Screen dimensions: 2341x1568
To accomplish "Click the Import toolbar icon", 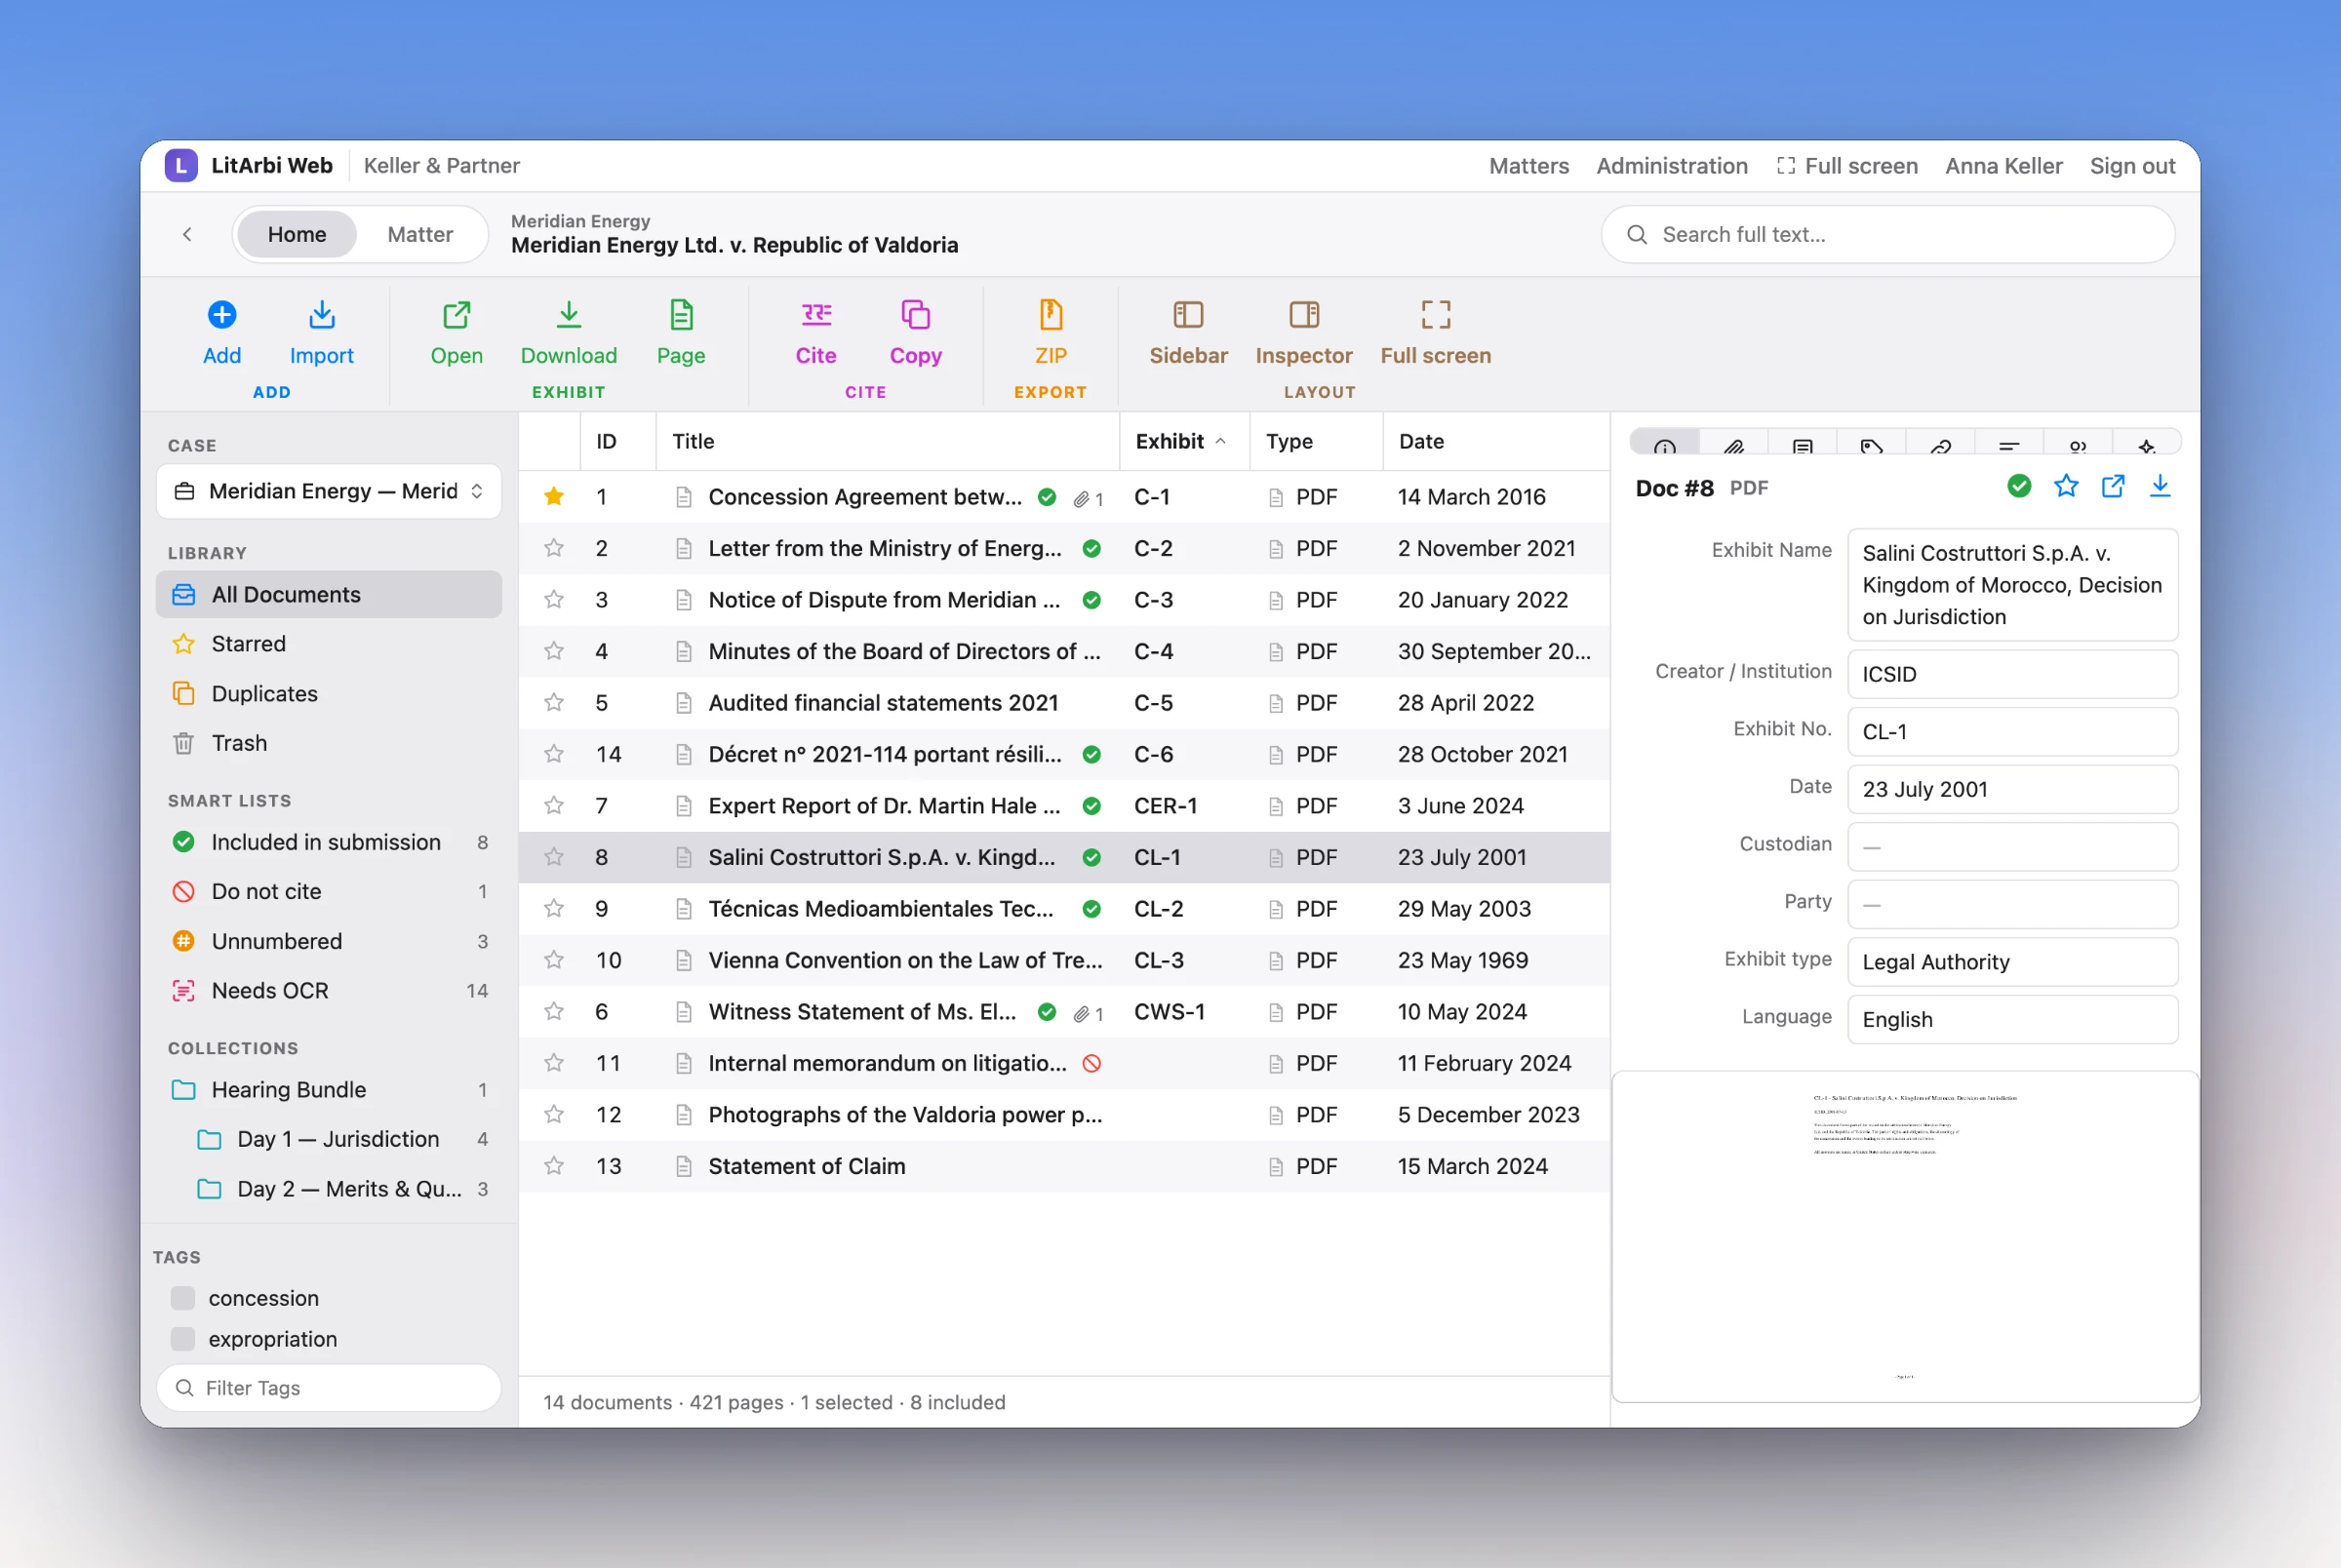I will [x=321, y=316].
